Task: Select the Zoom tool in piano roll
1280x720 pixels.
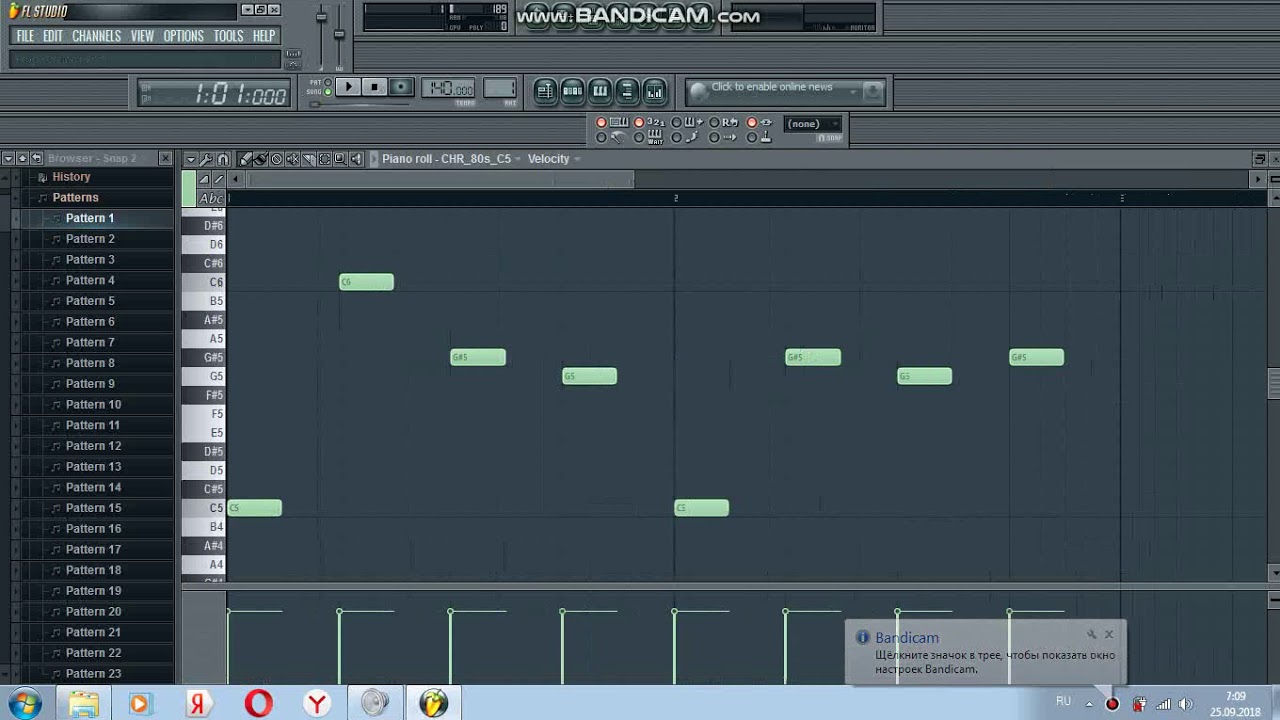Action: point(340,159)
